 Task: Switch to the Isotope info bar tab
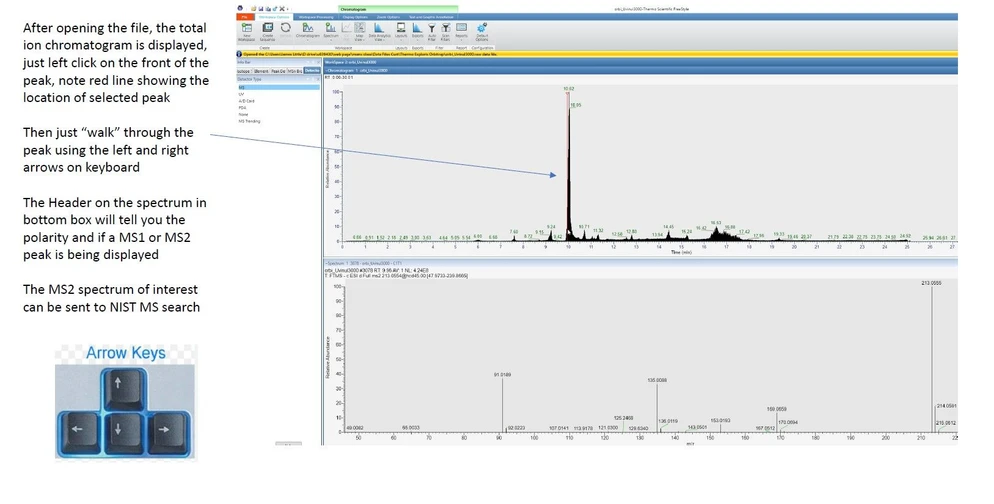point(243,71)
